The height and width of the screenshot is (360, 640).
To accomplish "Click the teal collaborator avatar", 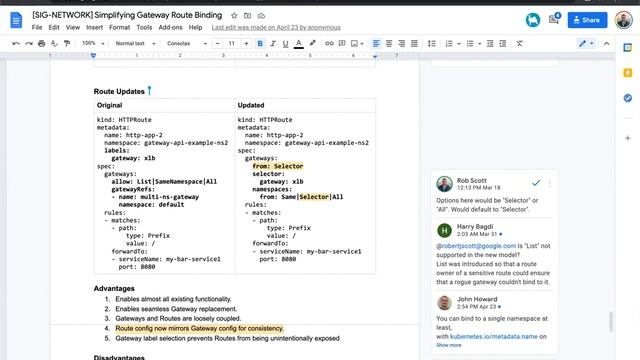I will pyautogui.click(x=533, y=20).
